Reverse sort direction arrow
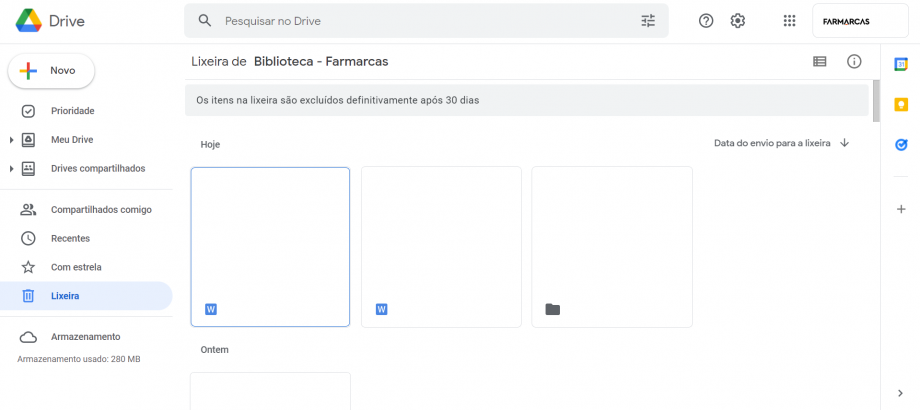 (x=845, y=143)
